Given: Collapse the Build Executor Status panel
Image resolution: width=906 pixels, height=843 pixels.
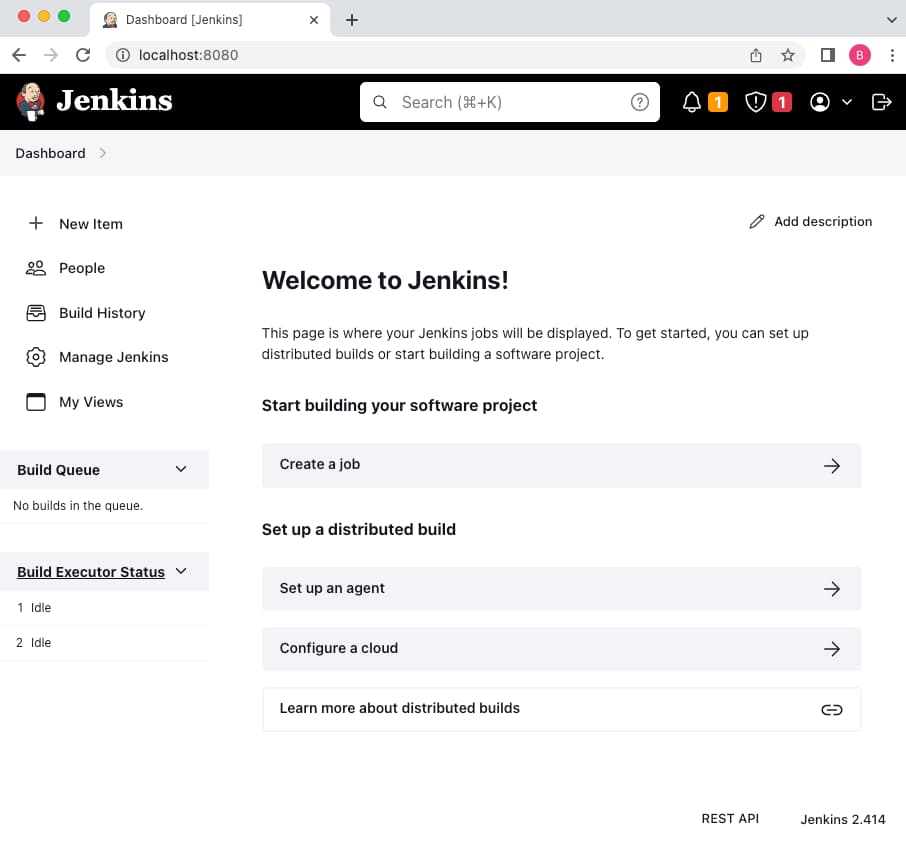Looking at the screenshot, I should click(181, 571).
